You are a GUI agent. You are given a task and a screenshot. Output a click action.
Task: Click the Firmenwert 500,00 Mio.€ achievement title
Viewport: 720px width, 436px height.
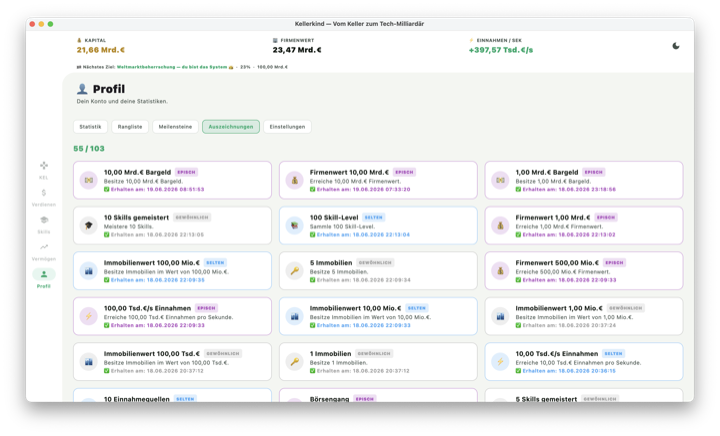tap(557, 263)
